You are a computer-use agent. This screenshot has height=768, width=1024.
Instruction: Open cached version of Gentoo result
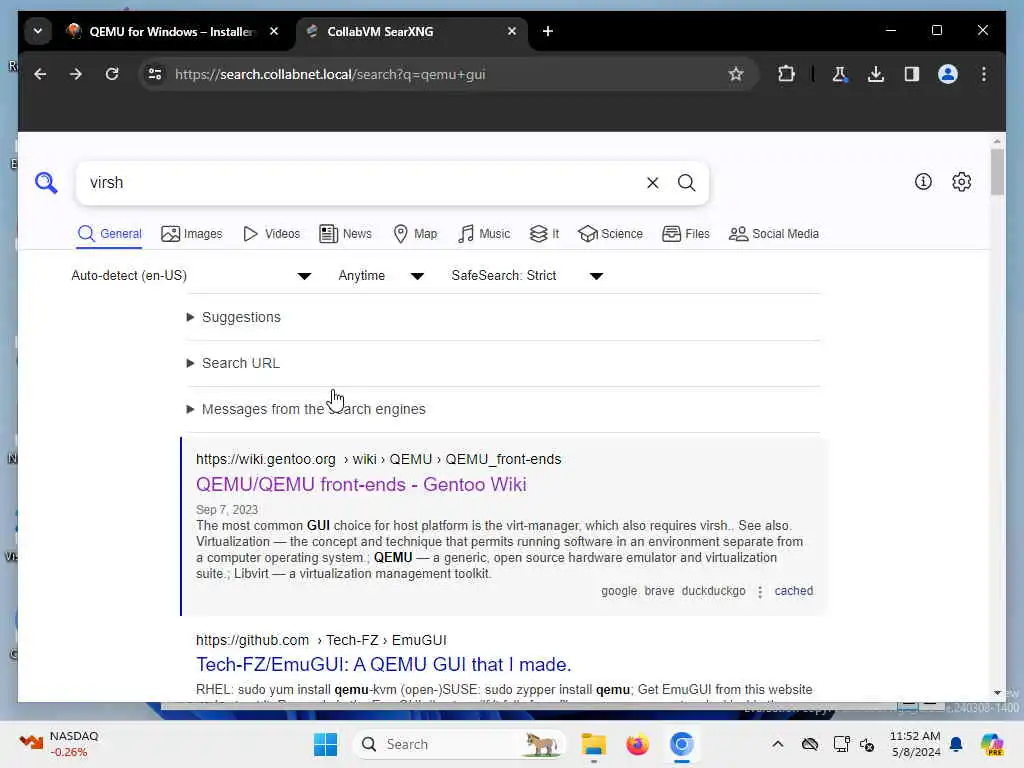click(x=793, y=591)
